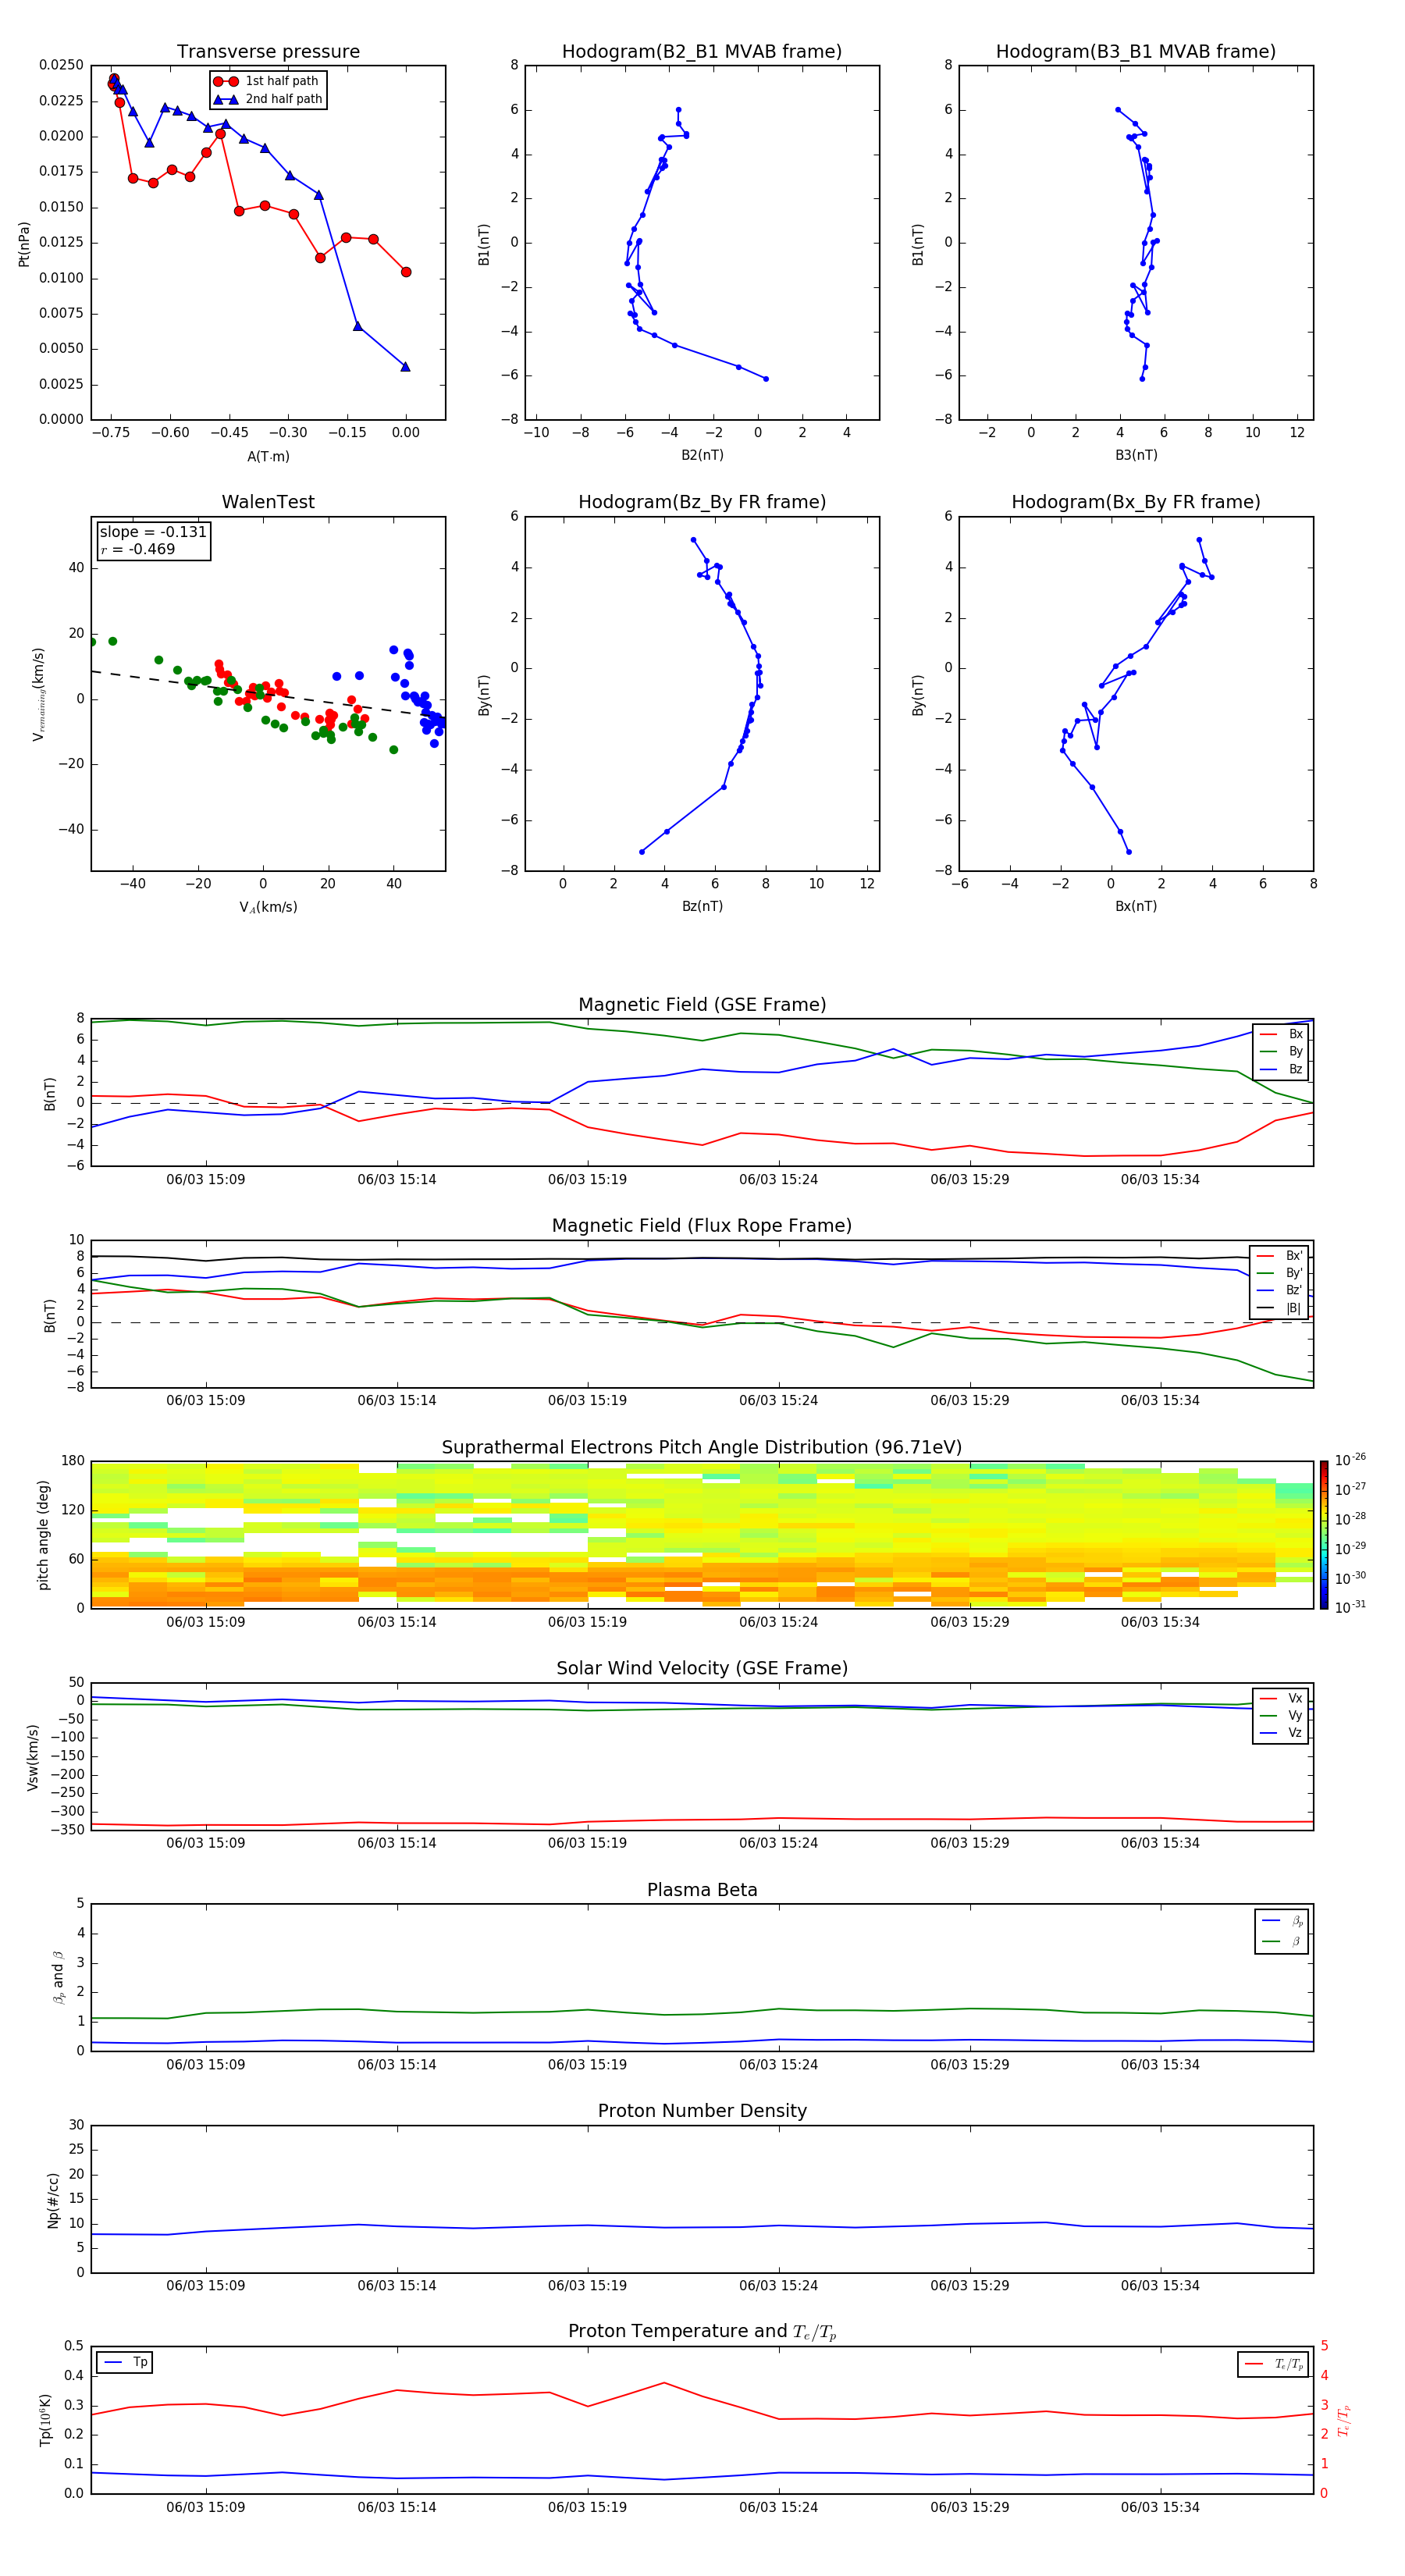
Task: Select the Vy entry in velocity legend
Action: [1281, 1716]
